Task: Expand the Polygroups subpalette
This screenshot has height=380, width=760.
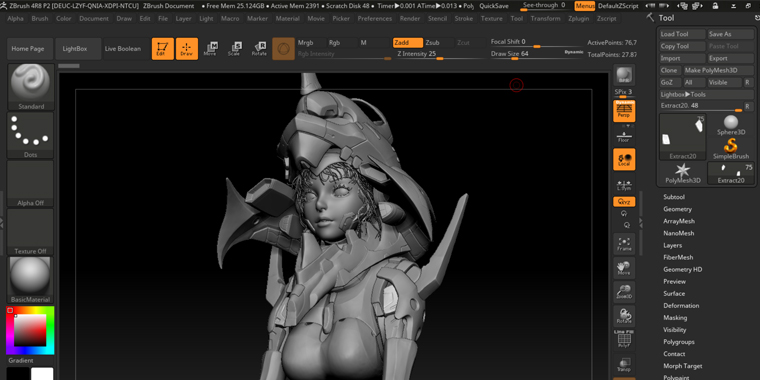Action: click(x=679, y=342)
